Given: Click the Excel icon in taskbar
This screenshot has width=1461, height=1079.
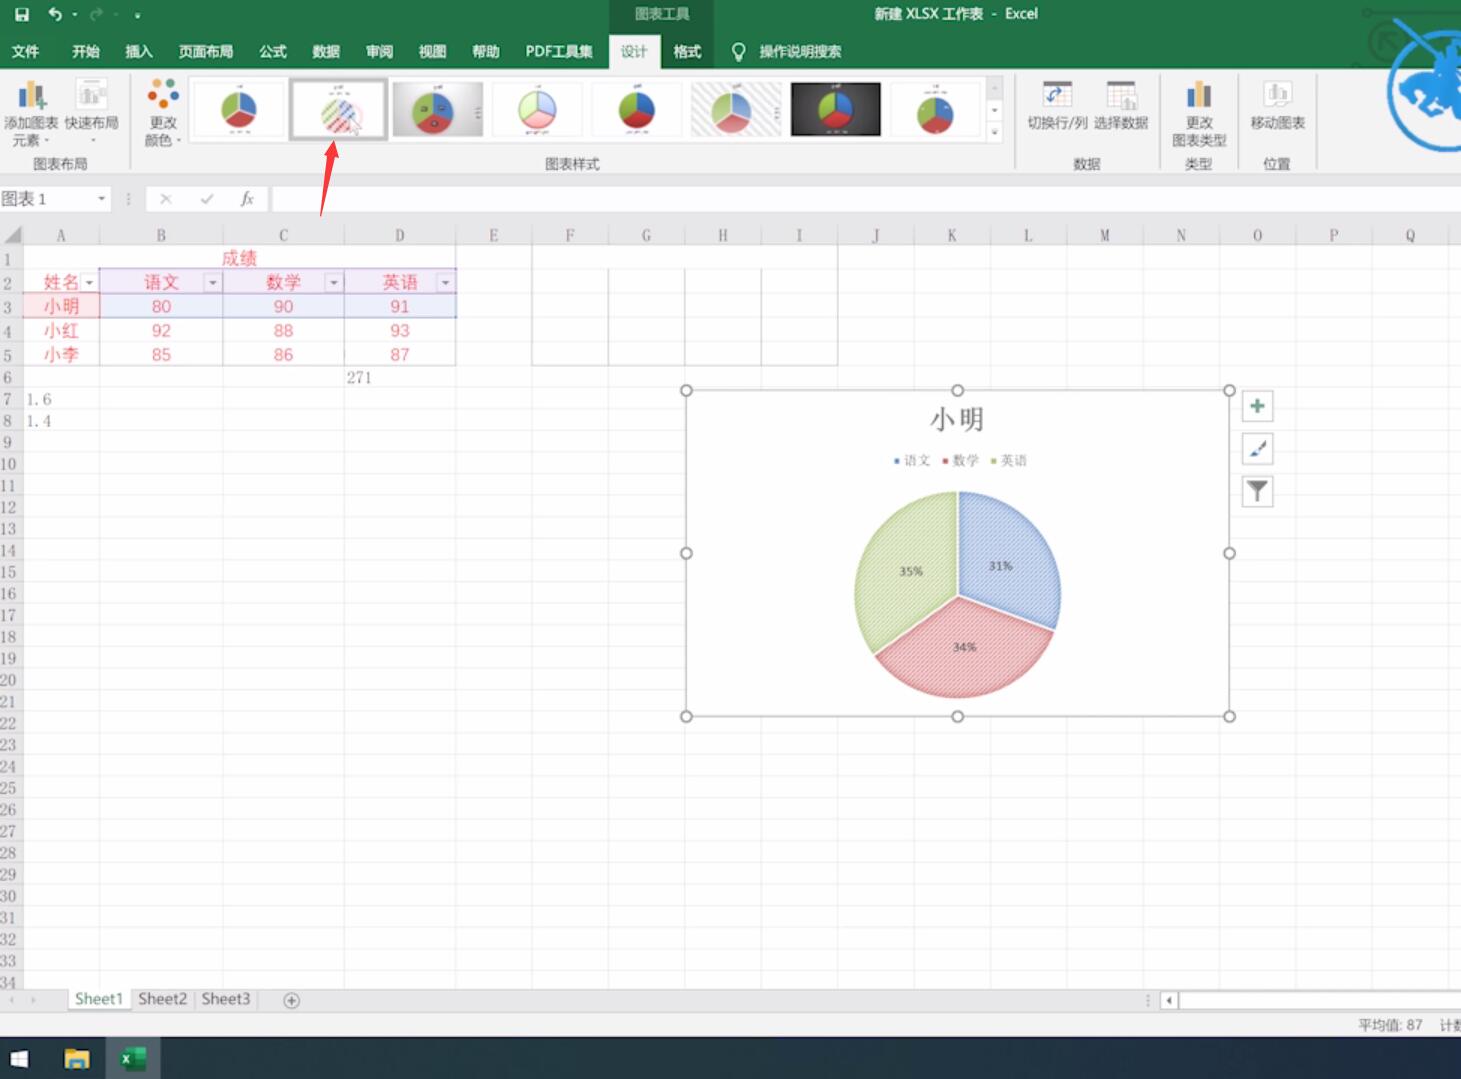Looking at the screenshot, I should coord(133,1058).
